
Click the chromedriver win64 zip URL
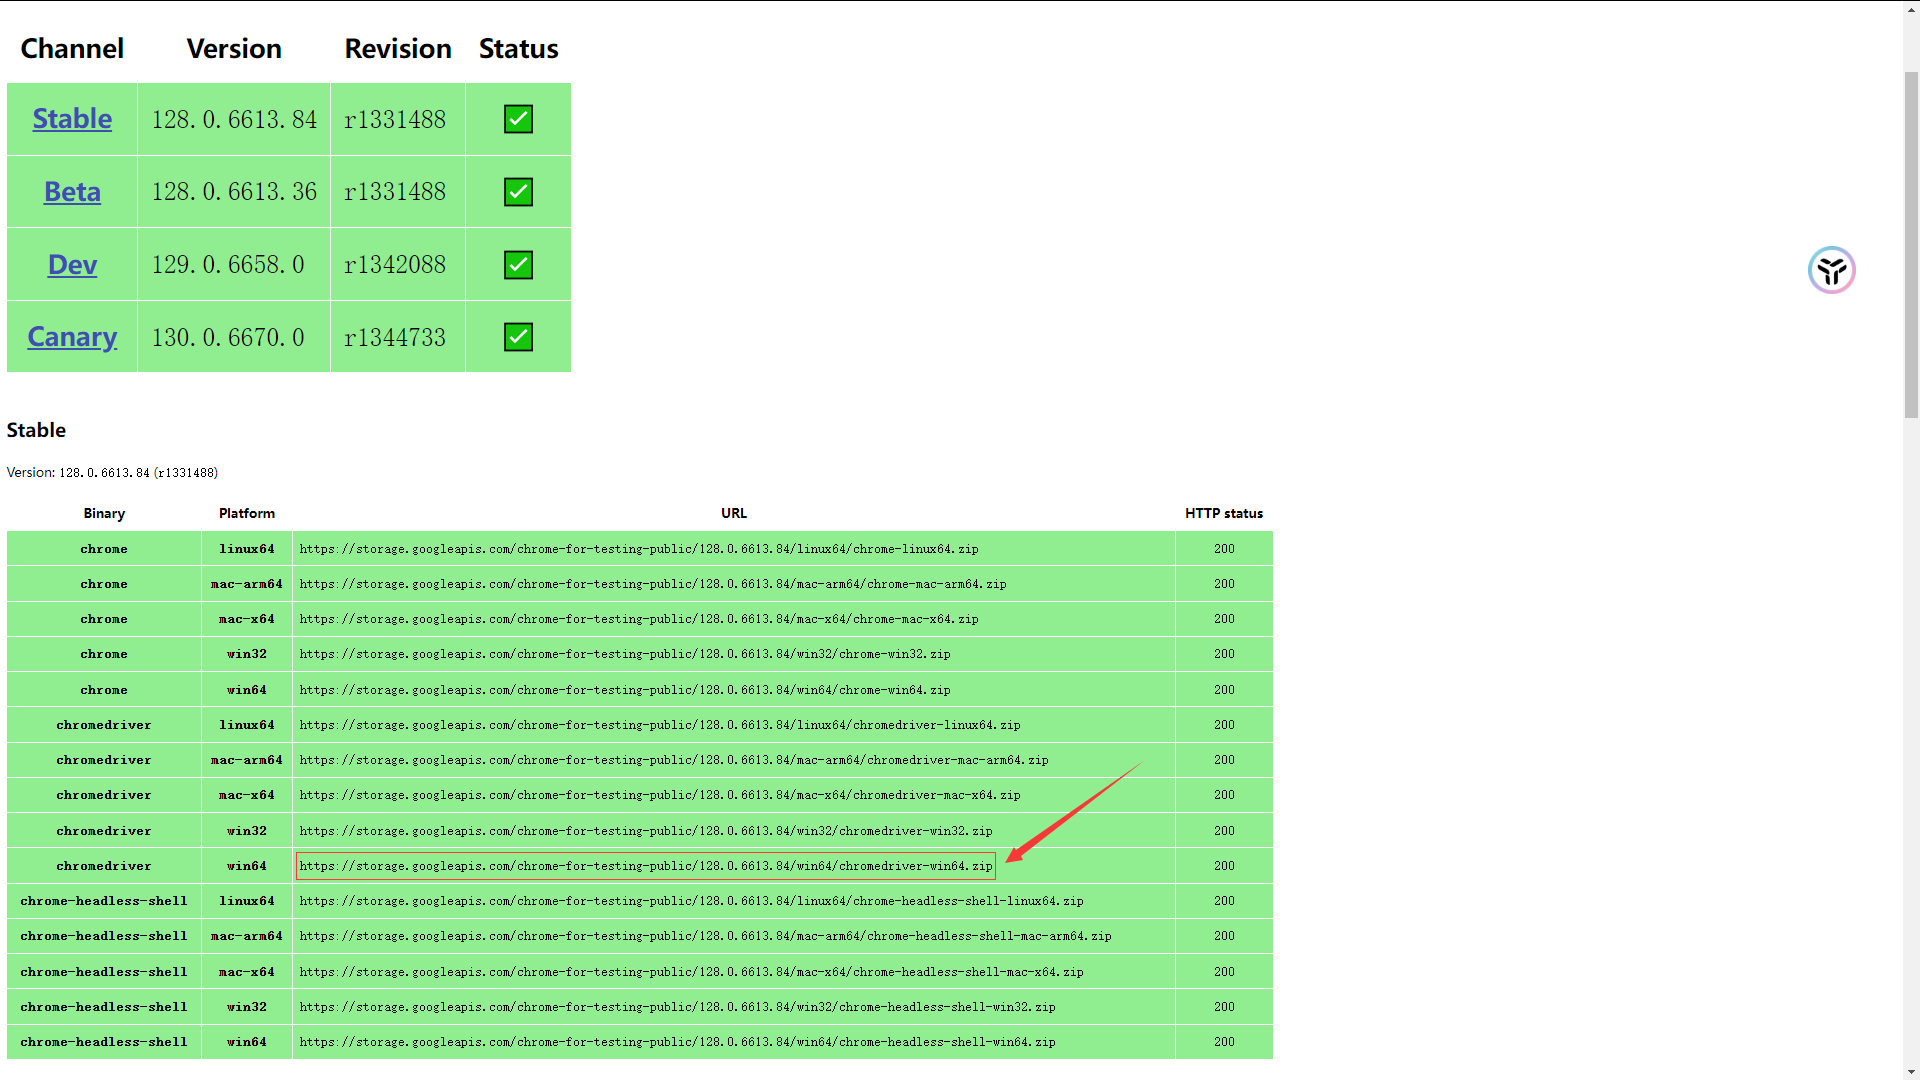[x=646, y=866]
